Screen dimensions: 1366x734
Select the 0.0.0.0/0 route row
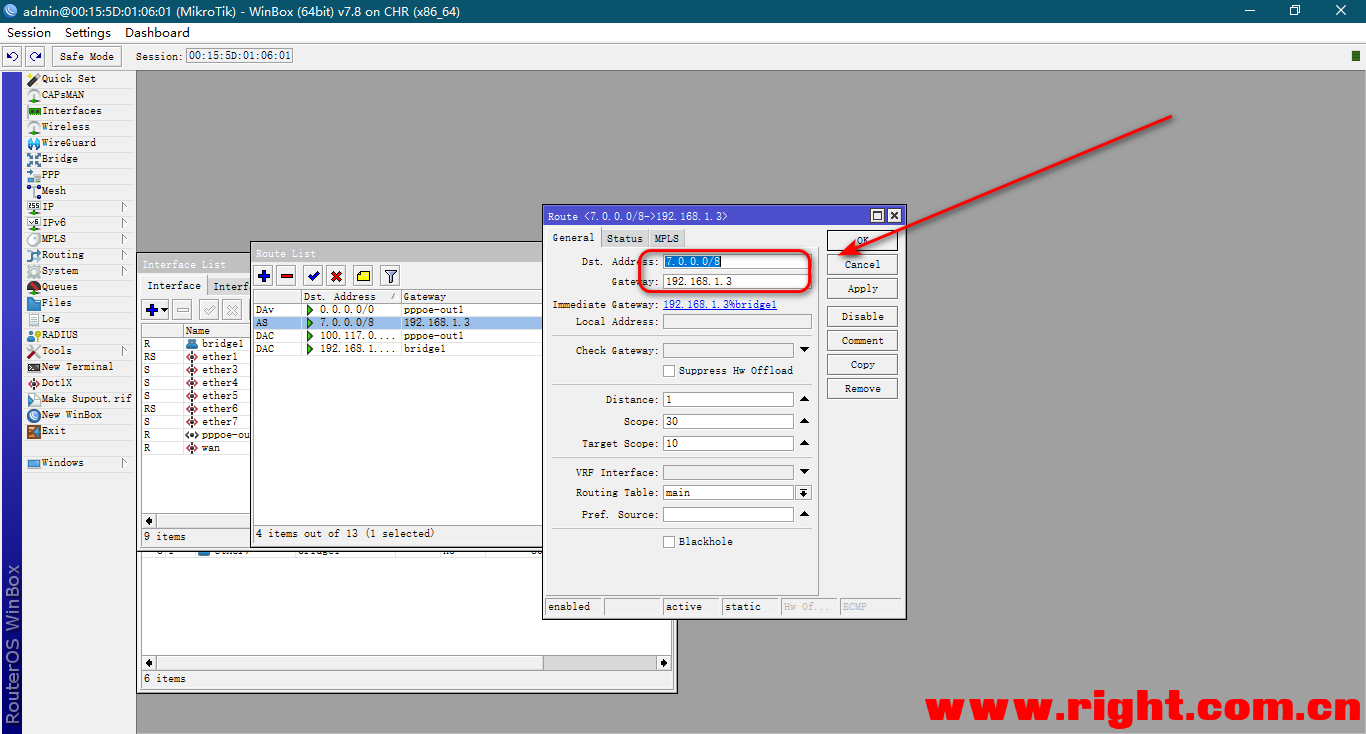(x=396, y=310)
